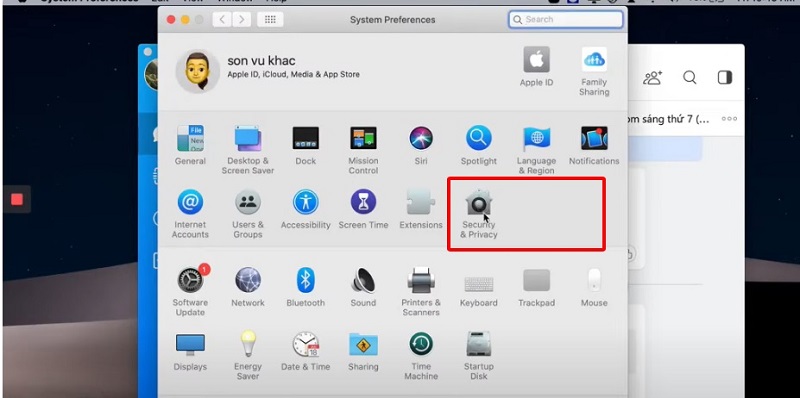
Task: Click the add contacts icon in background window
Action: [x=652, y=78]
